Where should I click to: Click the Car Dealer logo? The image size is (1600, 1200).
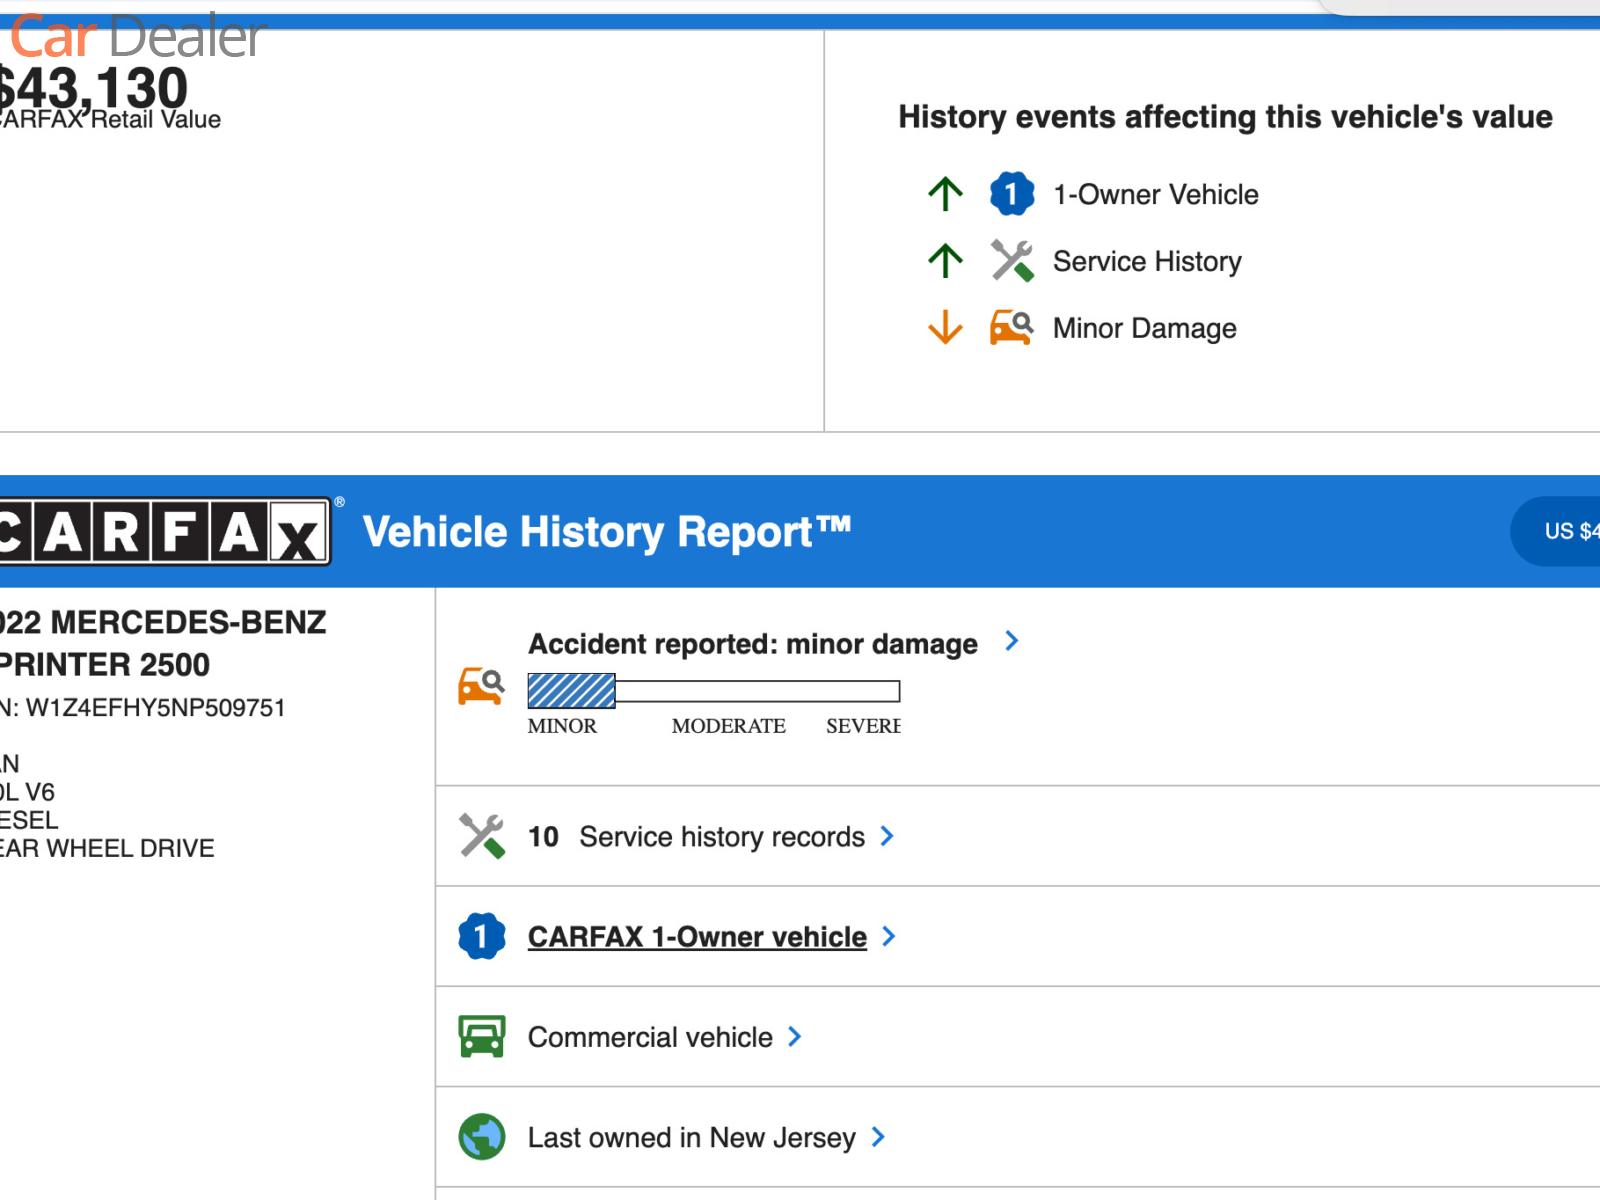tap(138, 38)
